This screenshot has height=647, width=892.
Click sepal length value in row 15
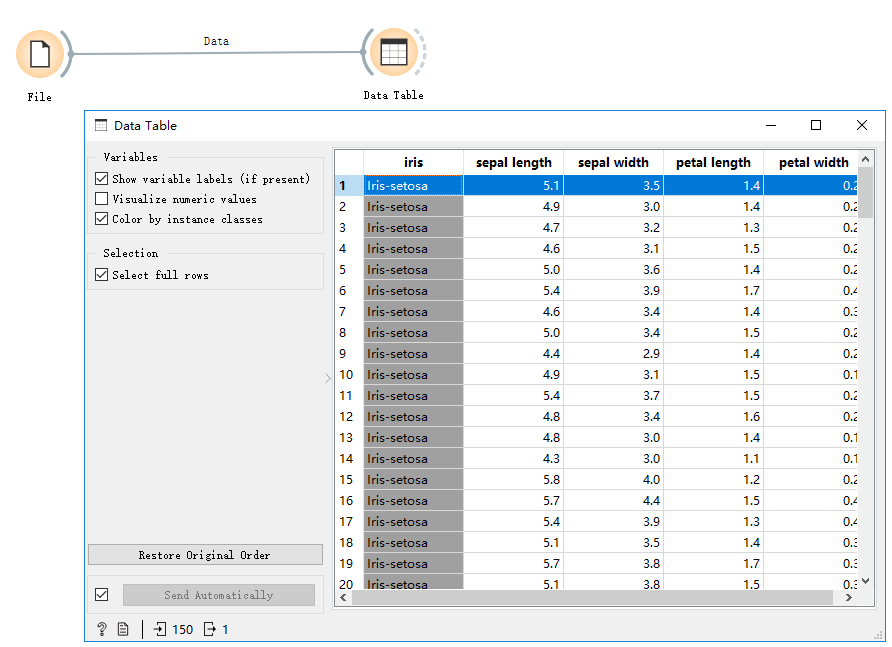click(514, 480)
